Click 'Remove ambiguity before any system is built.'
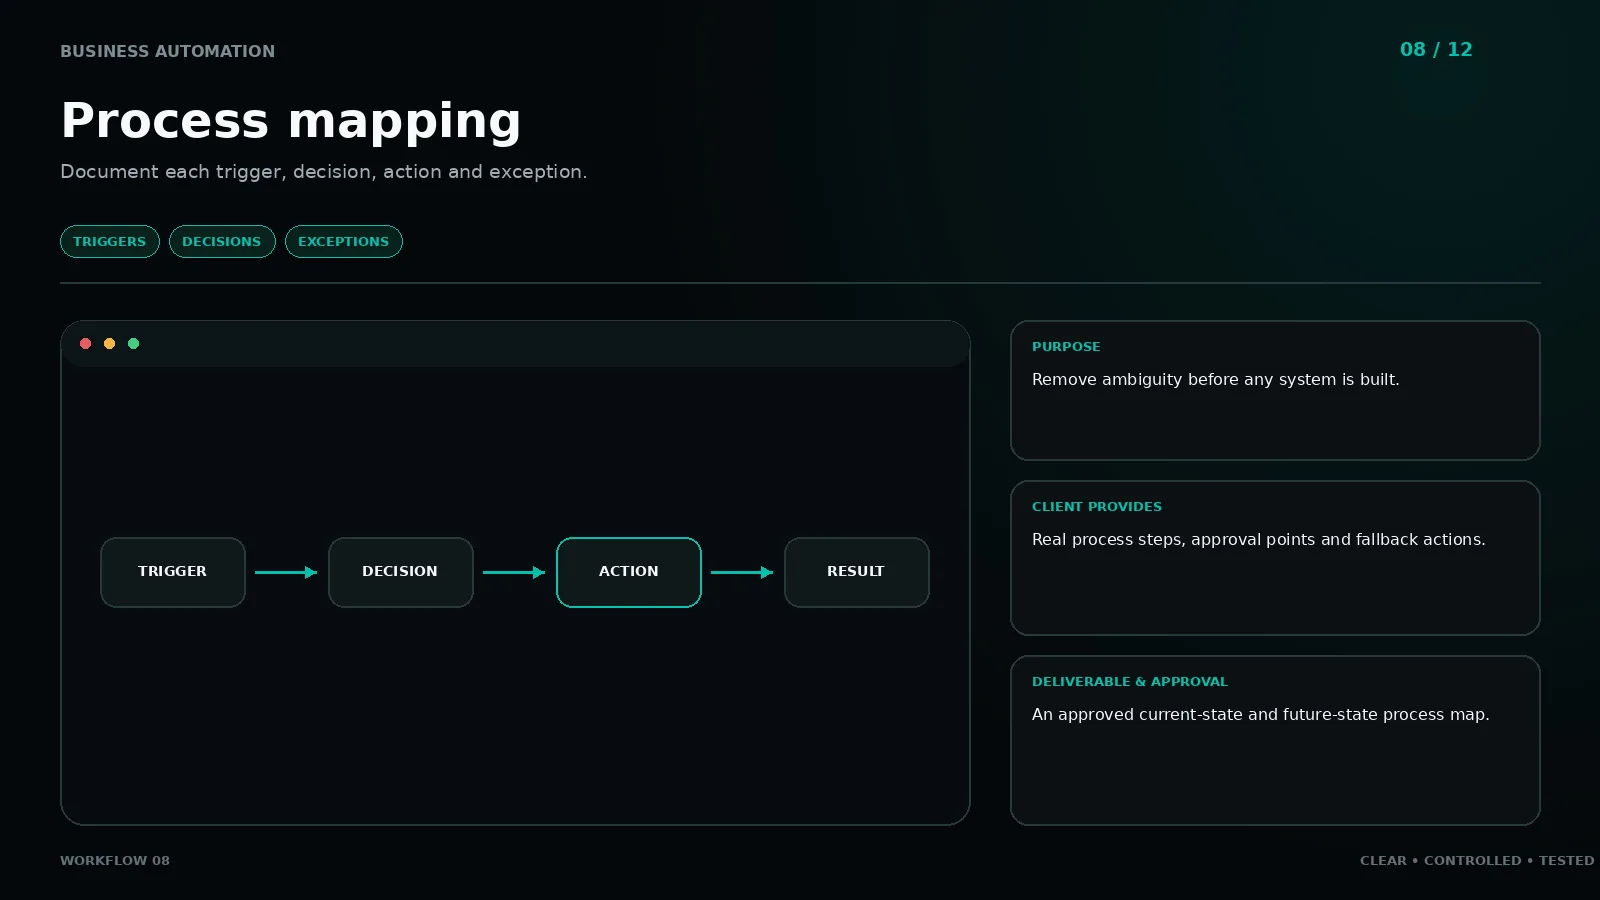This screenshot has height=900, width=1600. [1216, 380]
